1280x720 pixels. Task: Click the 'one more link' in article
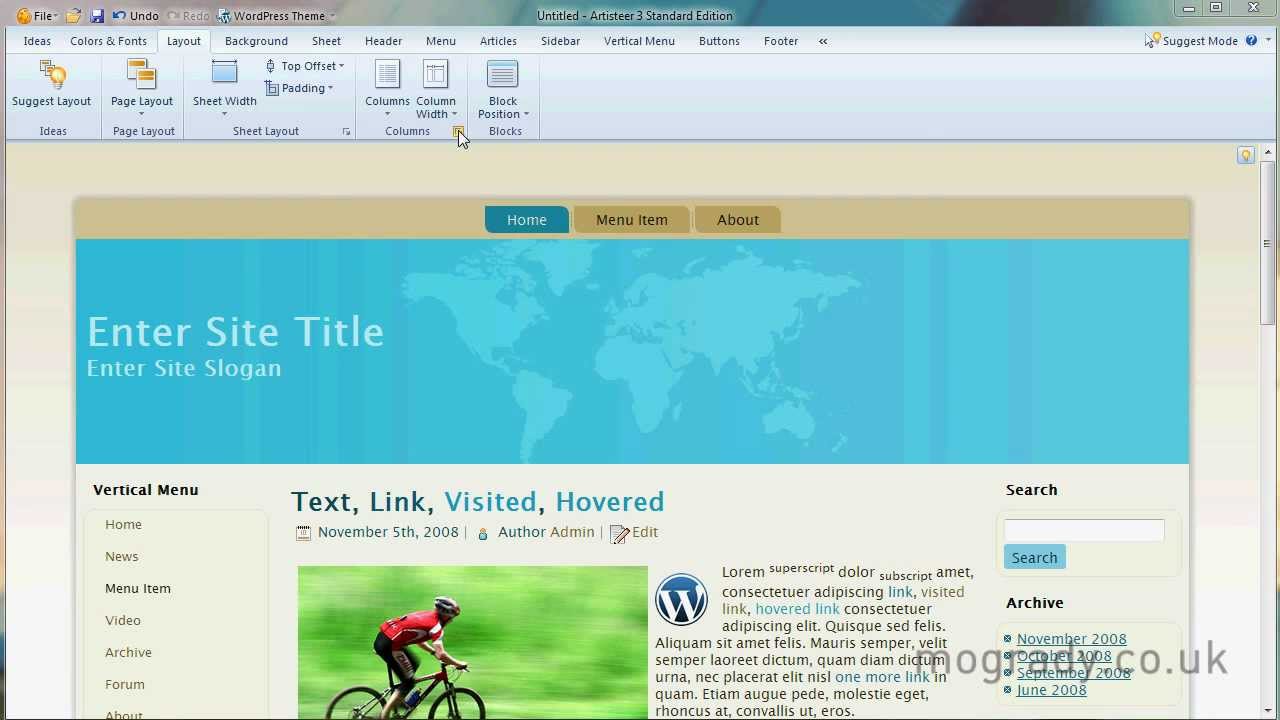tap(882, 677)
